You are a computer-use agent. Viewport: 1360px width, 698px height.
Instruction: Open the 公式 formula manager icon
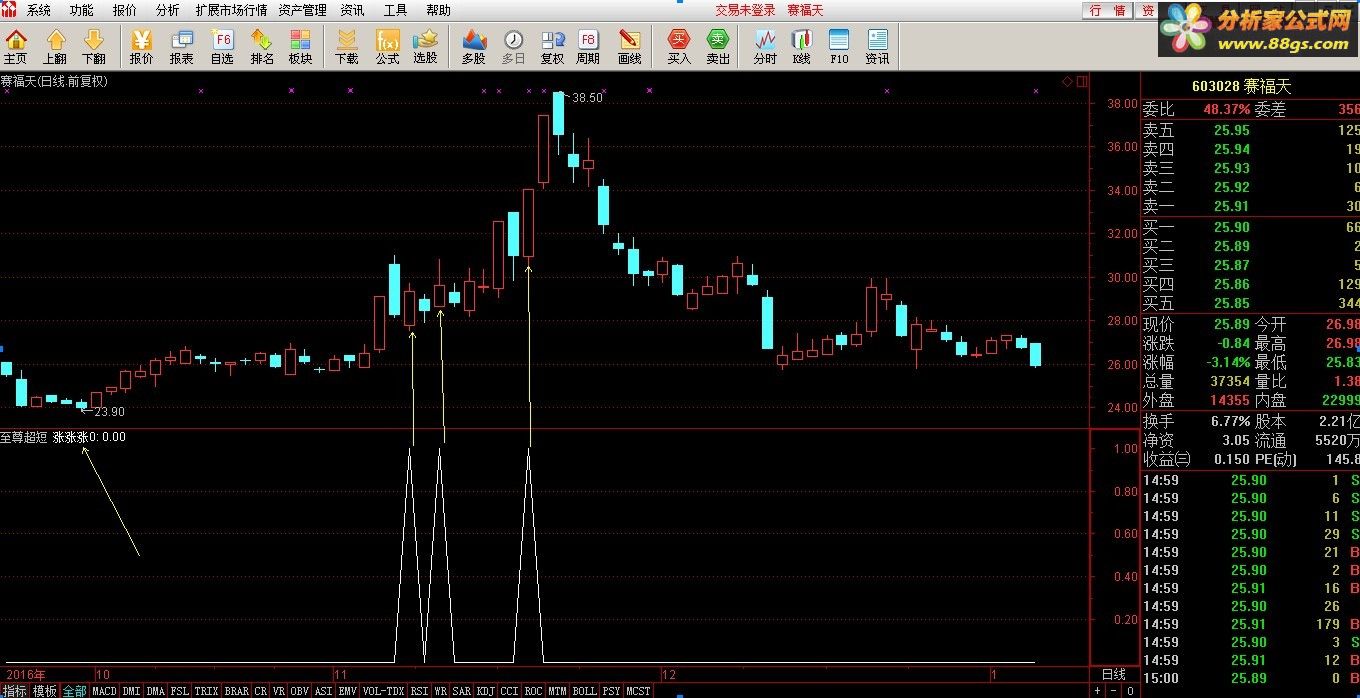coord(387,47)
